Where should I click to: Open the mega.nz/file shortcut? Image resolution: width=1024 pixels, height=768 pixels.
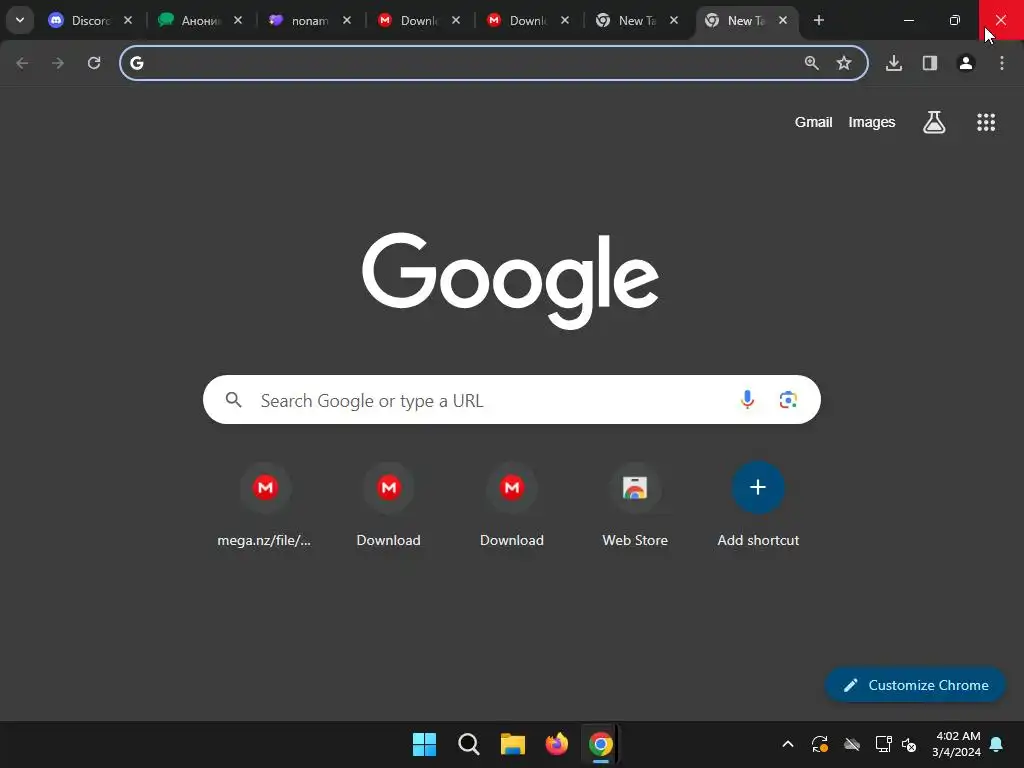(x=264, y=504)
